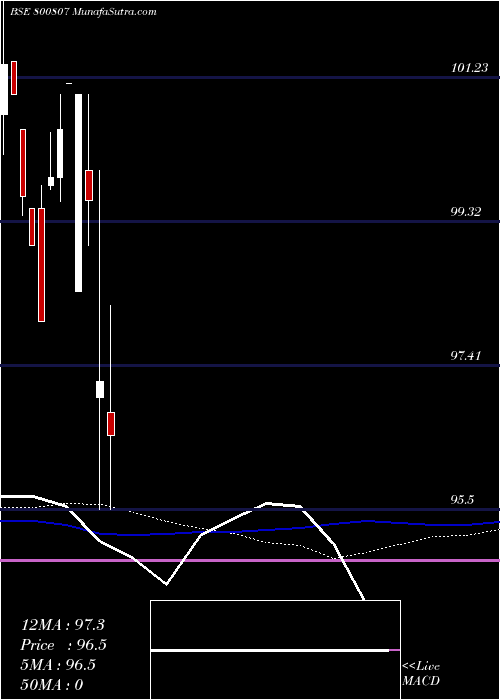Click the last red candlestick body near 96.5
Viewport: 500px width, 700px height.
coord(111,424)
